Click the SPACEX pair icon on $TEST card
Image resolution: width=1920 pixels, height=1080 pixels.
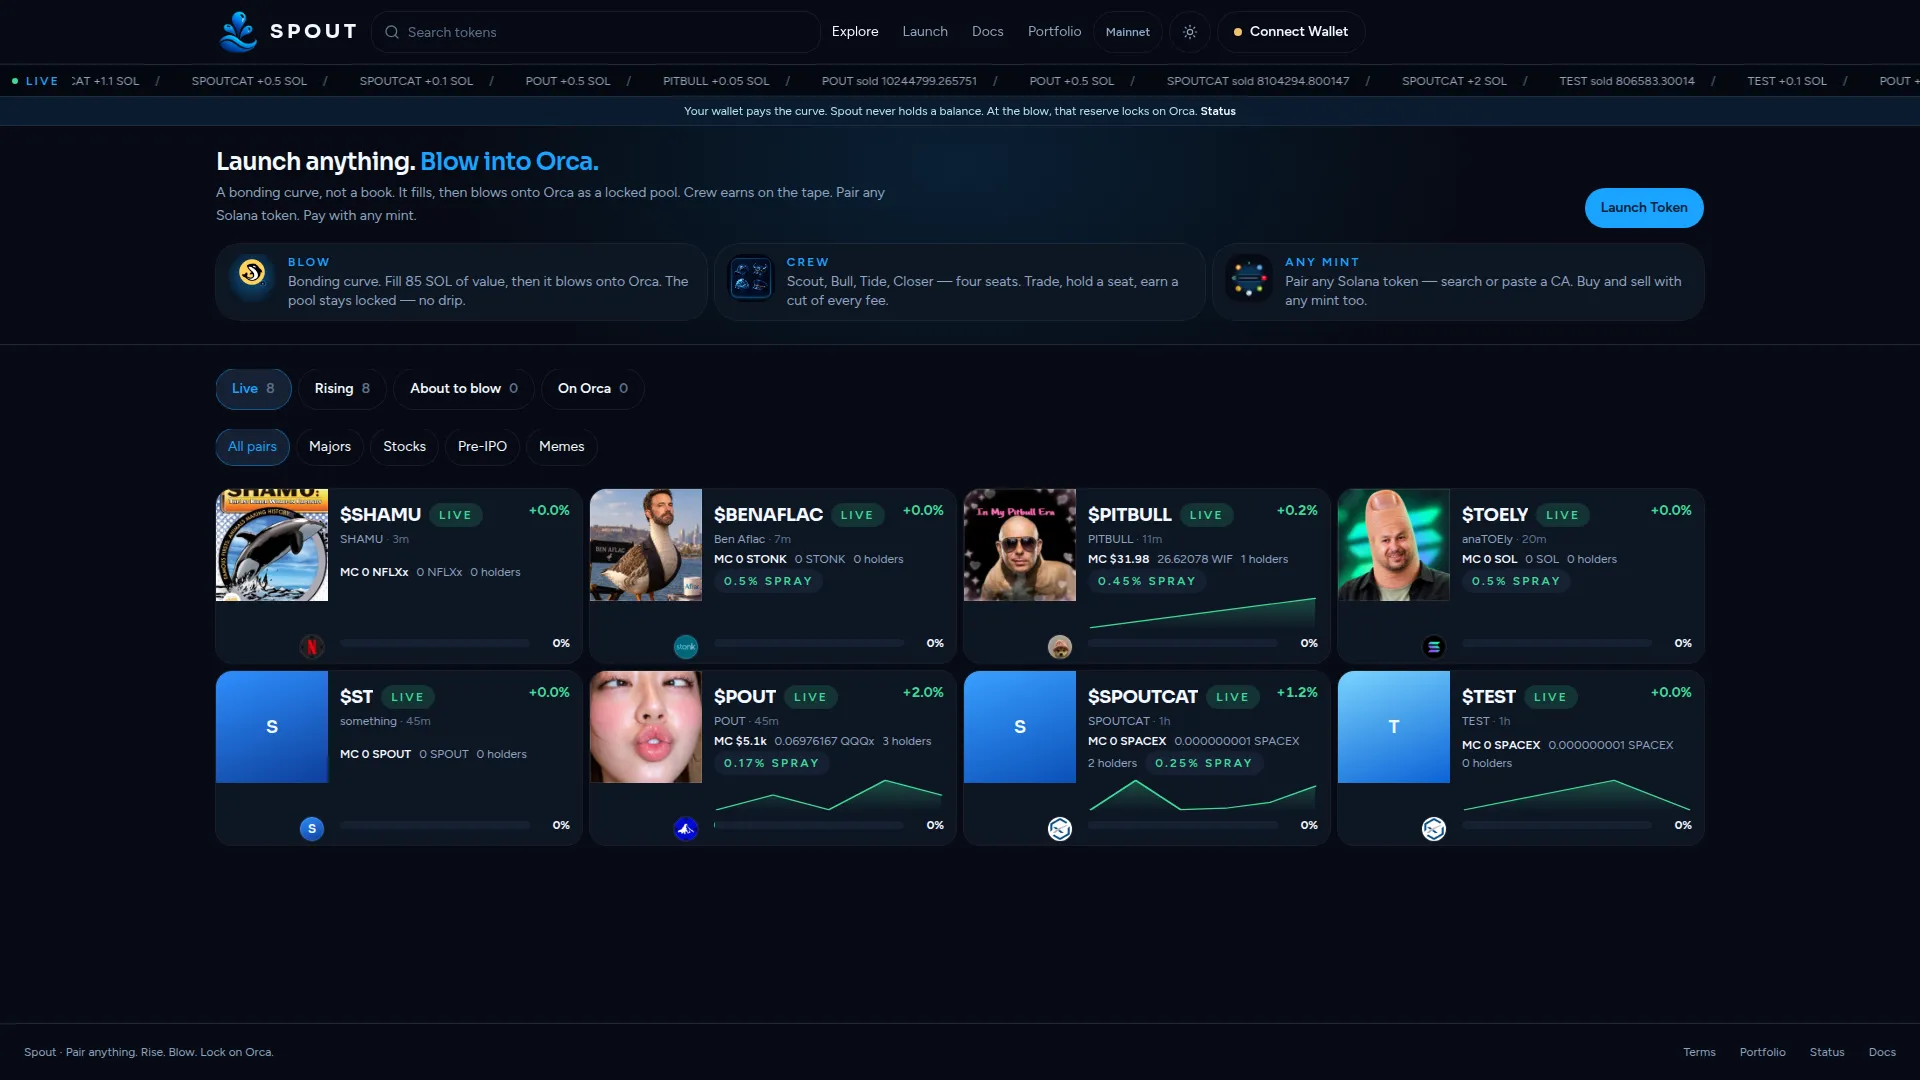click(x=1434, y=829)
